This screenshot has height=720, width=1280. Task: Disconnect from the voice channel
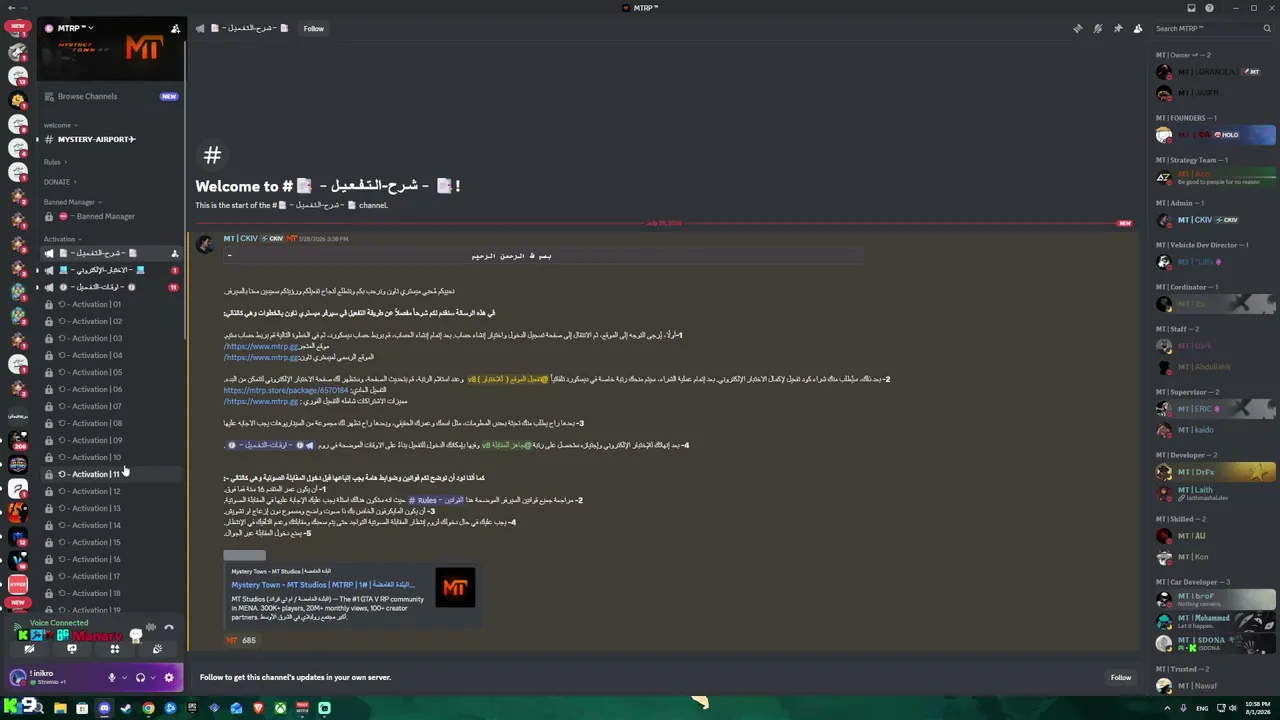169,628
